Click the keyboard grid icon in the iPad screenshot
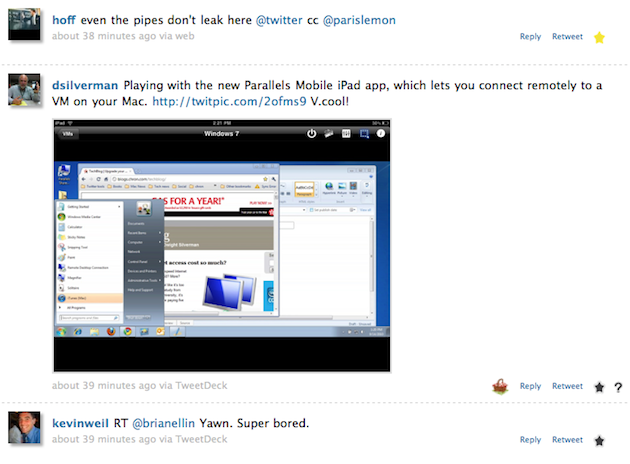The height and width of the screenshot is (464, 630). click(346, 133)
